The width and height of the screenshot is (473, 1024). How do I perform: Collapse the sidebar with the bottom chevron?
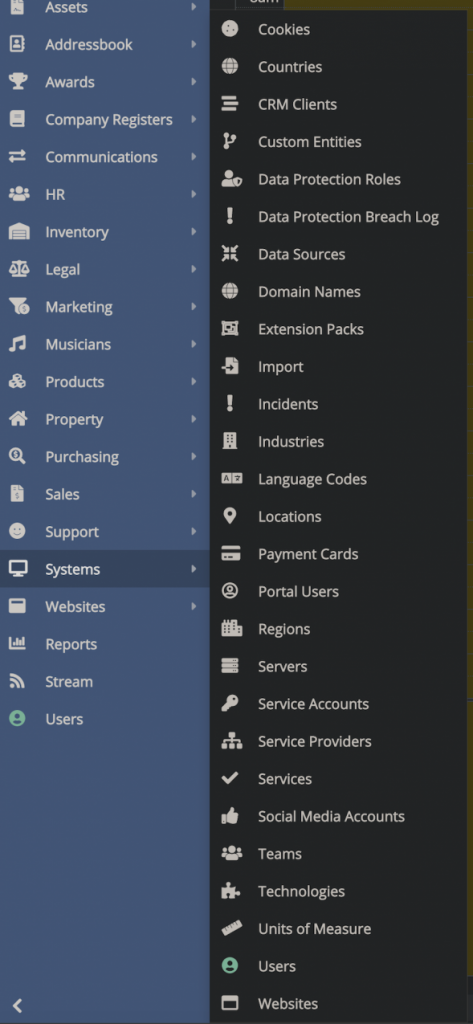click(18, 1006)
